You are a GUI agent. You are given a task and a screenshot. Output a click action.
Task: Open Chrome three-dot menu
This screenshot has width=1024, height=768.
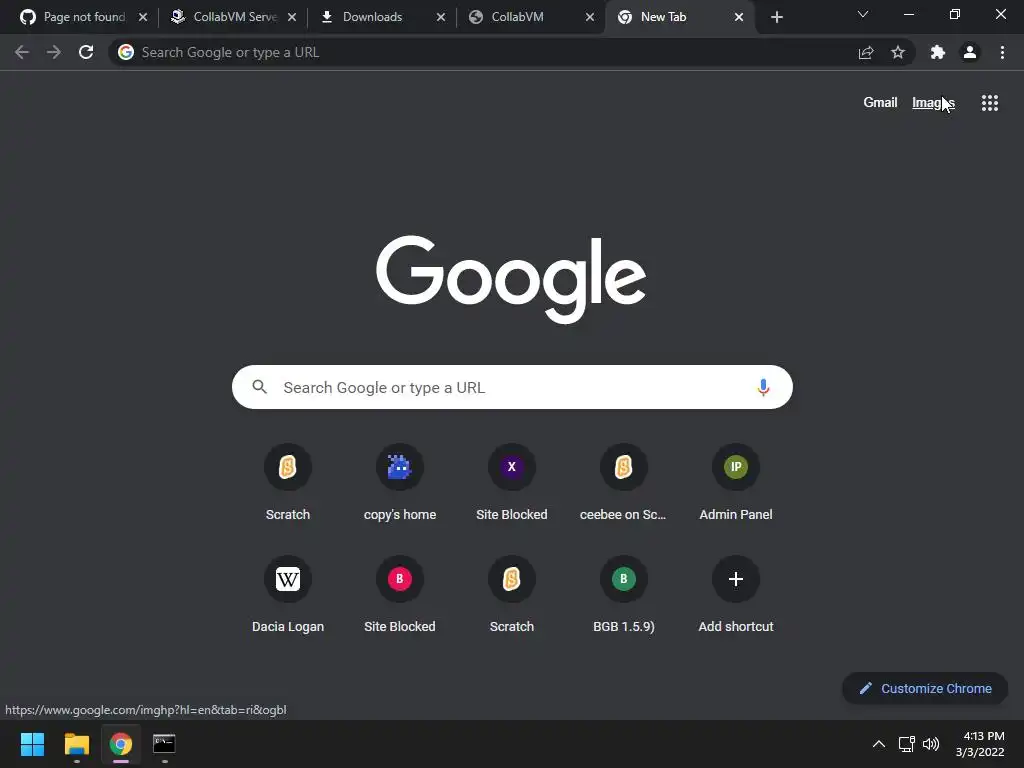point(1002,52)
